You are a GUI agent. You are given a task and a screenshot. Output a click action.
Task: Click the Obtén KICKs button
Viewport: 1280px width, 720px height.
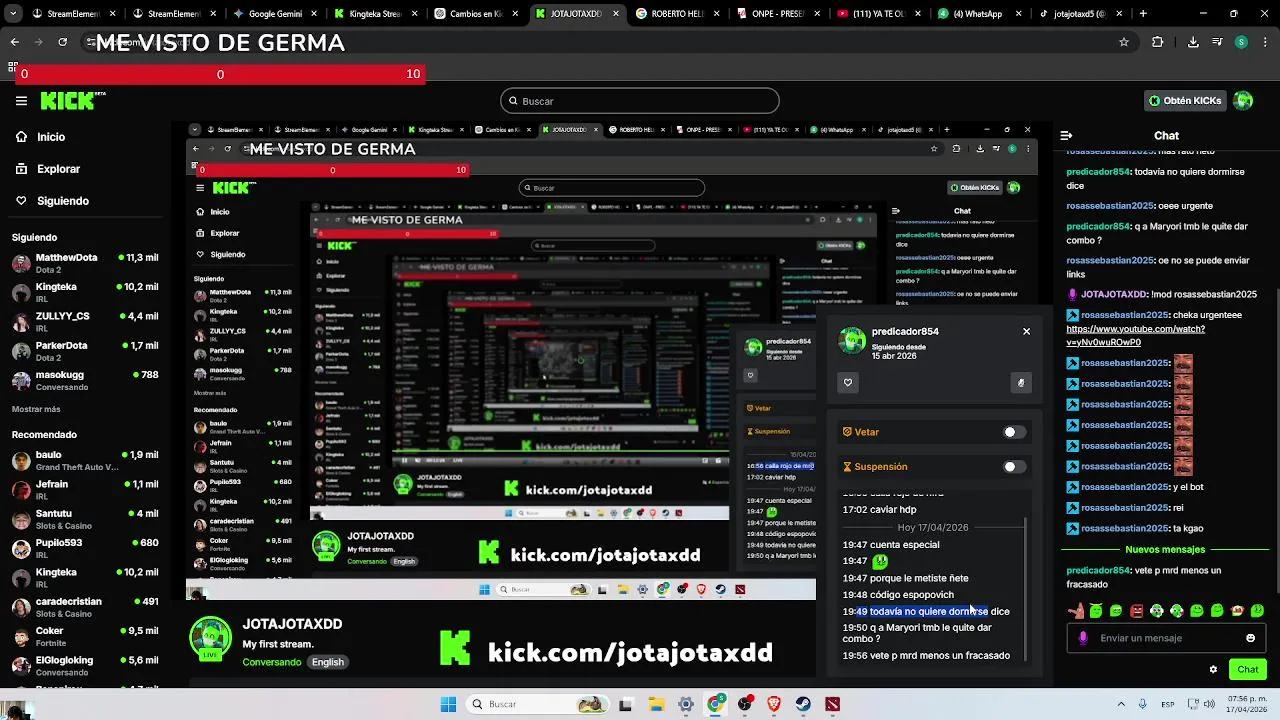click(1185, 101)
